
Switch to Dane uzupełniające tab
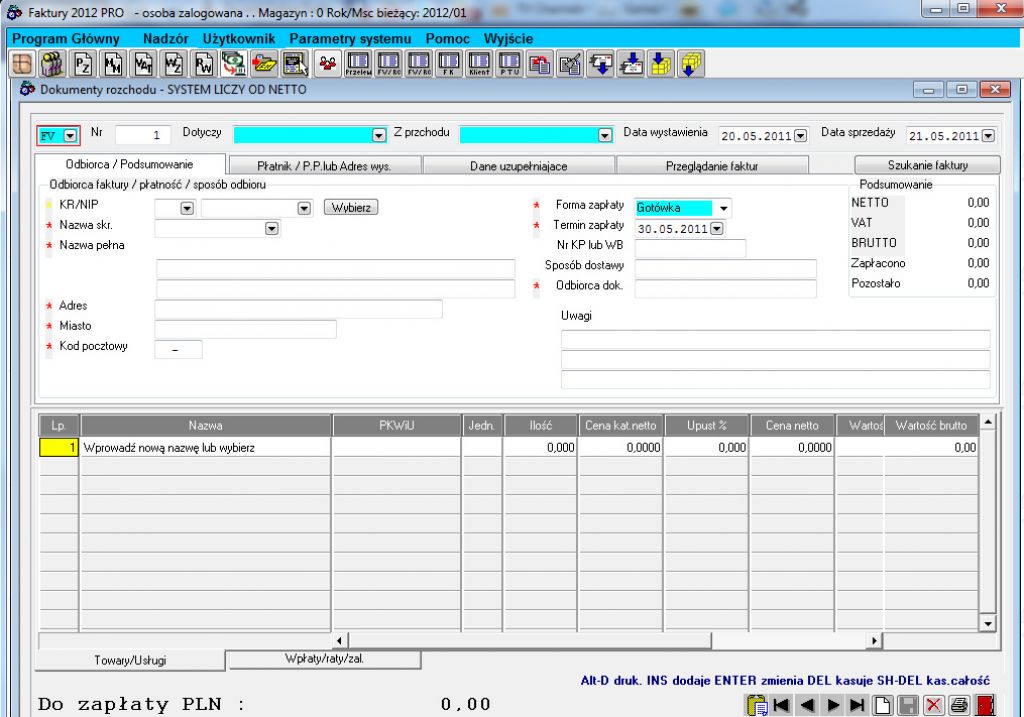(519, 166)
